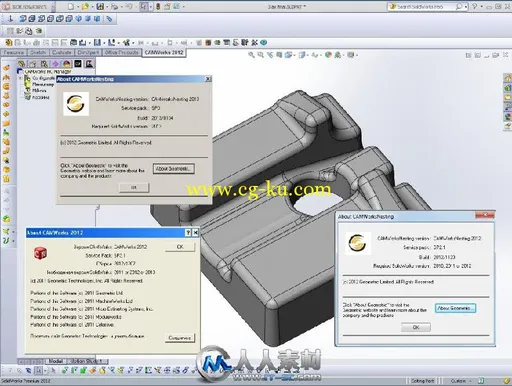Open the SolidWorks Help question mark
The width and height of the screenshot is (512, 386).
(x=475, y=6)
